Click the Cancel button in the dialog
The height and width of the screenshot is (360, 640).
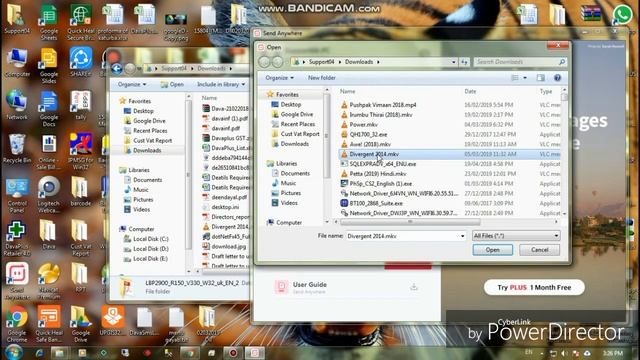point(540,250)
